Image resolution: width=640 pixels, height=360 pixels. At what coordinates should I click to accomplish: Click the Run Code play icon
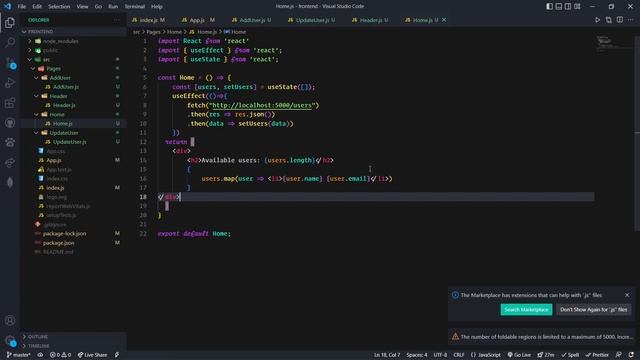pyautogui.click(x=597, y=20)
